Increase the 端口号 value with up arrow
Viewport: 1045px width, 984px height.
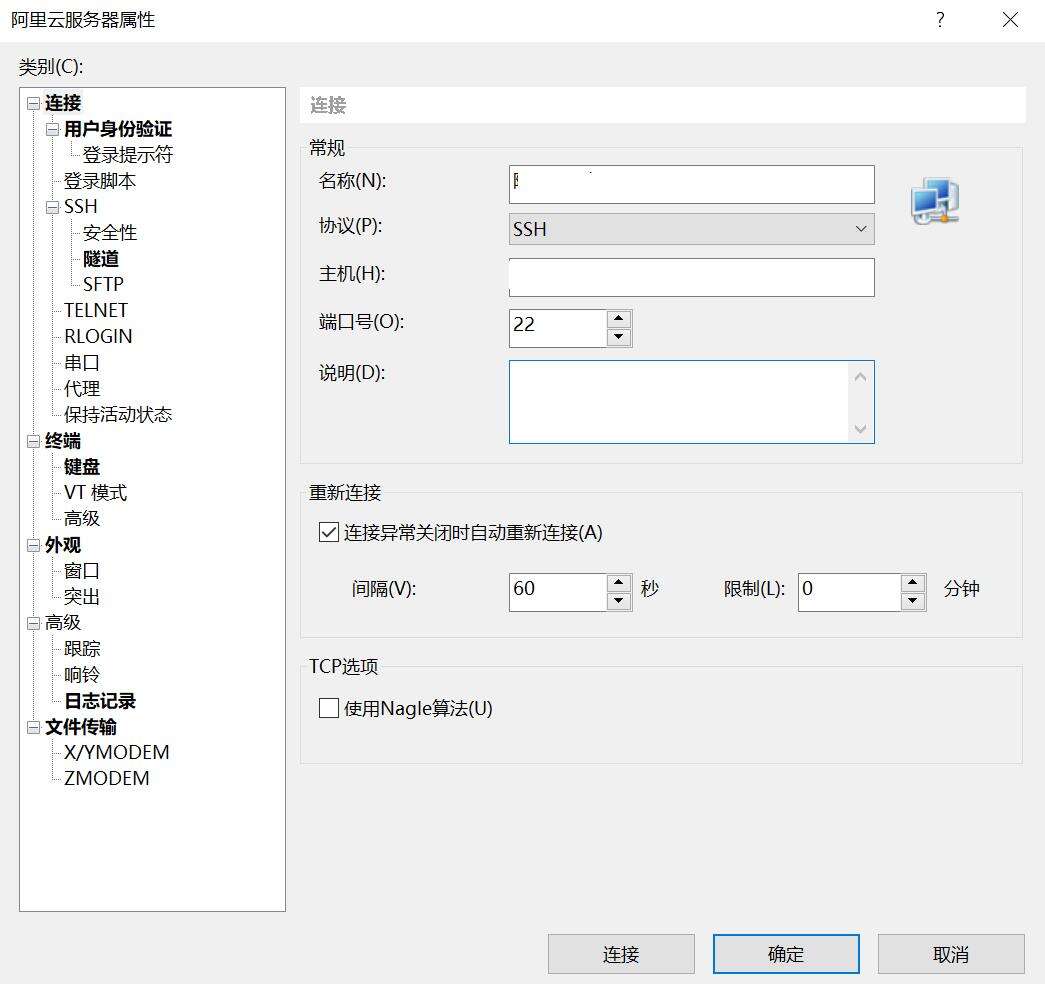pos(618,319)
